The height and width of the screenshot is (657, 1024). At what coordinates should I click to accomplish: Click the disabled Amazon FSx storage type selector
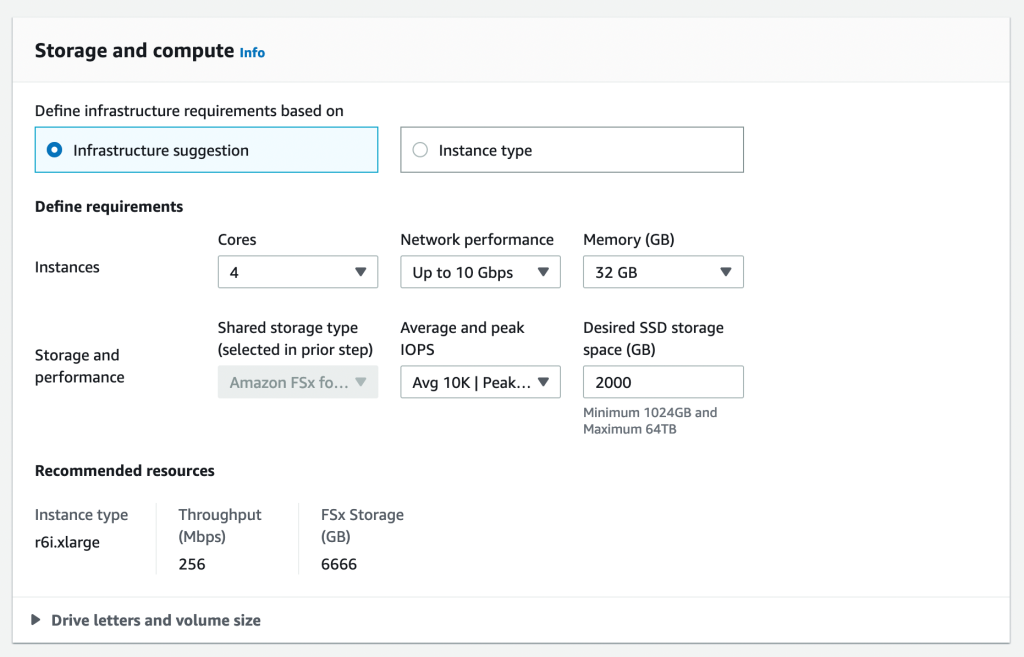[298, 381]
